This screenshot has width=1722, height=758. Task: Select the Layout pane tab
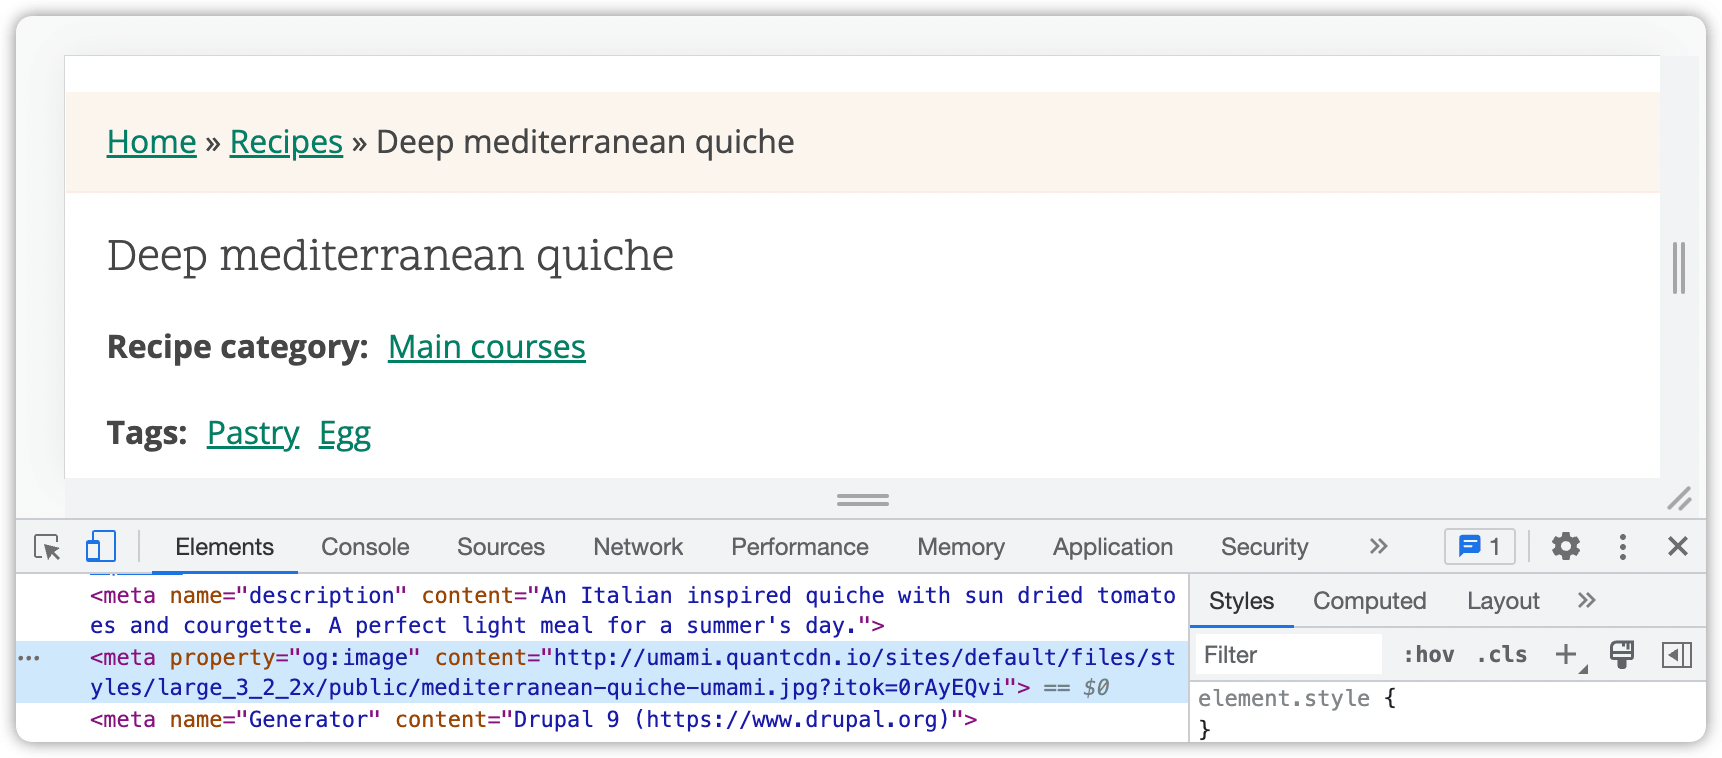1503,601
